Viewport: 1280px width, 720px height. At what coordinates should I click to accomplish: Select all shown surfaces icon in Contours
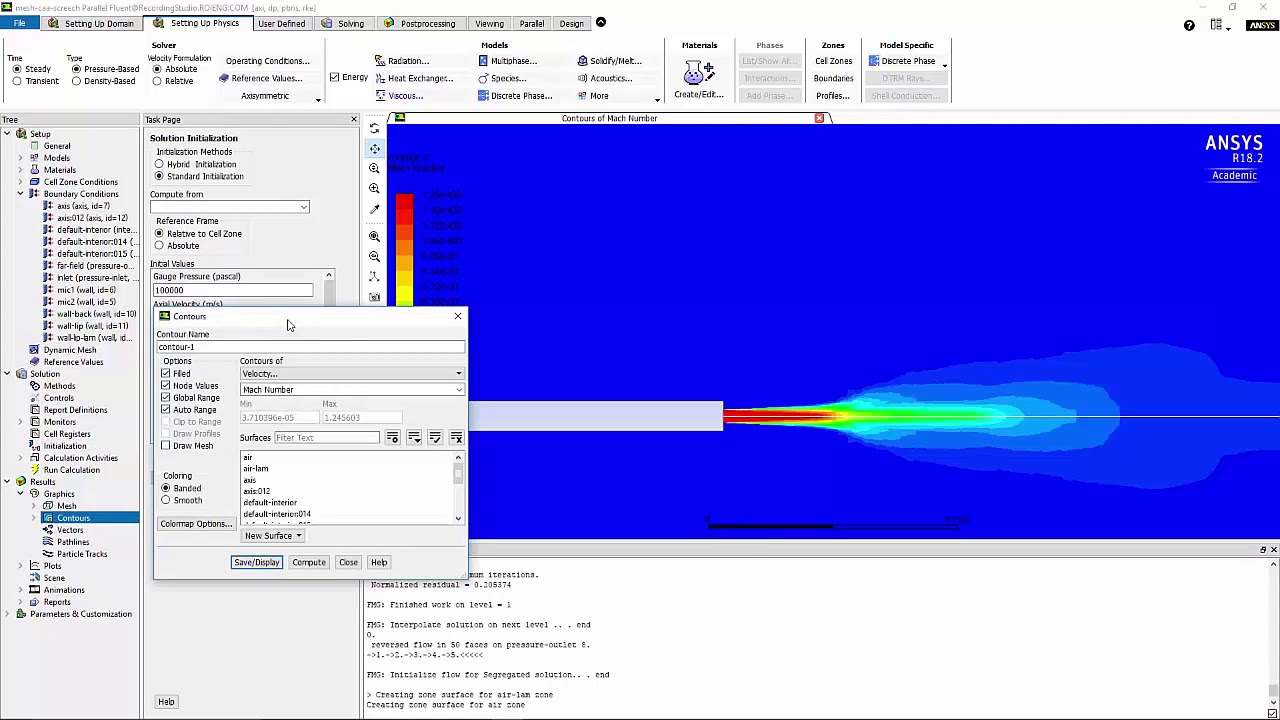tap(435, 438)
